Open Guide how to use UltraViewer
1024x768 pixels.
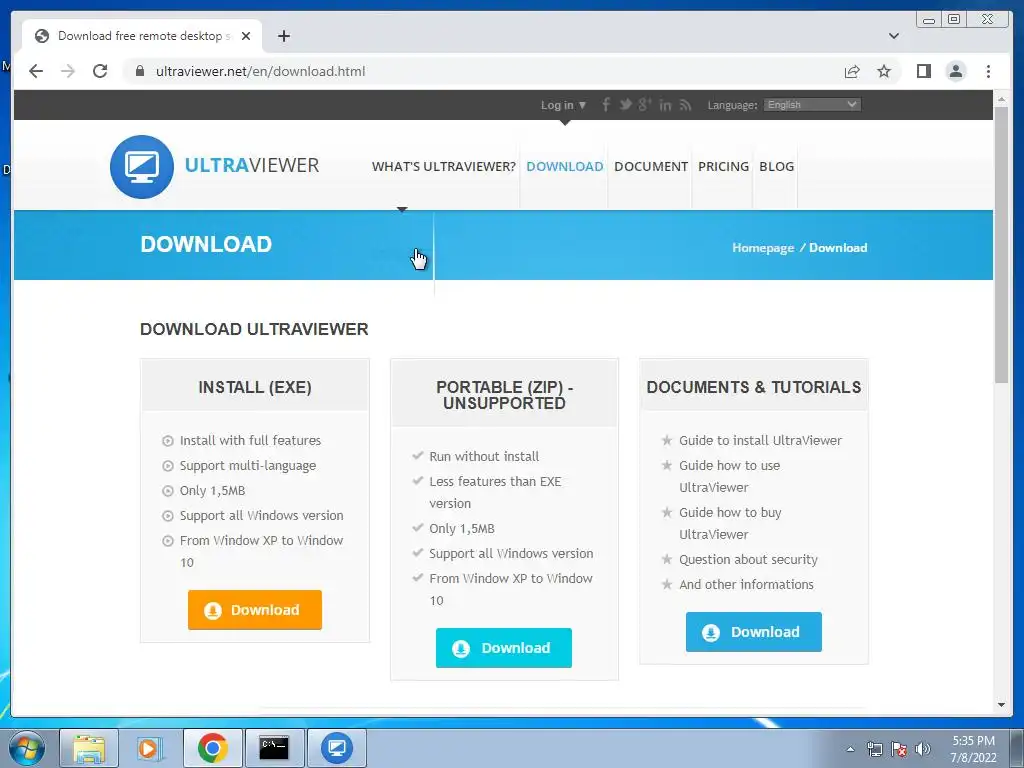[x=729, y=476]
